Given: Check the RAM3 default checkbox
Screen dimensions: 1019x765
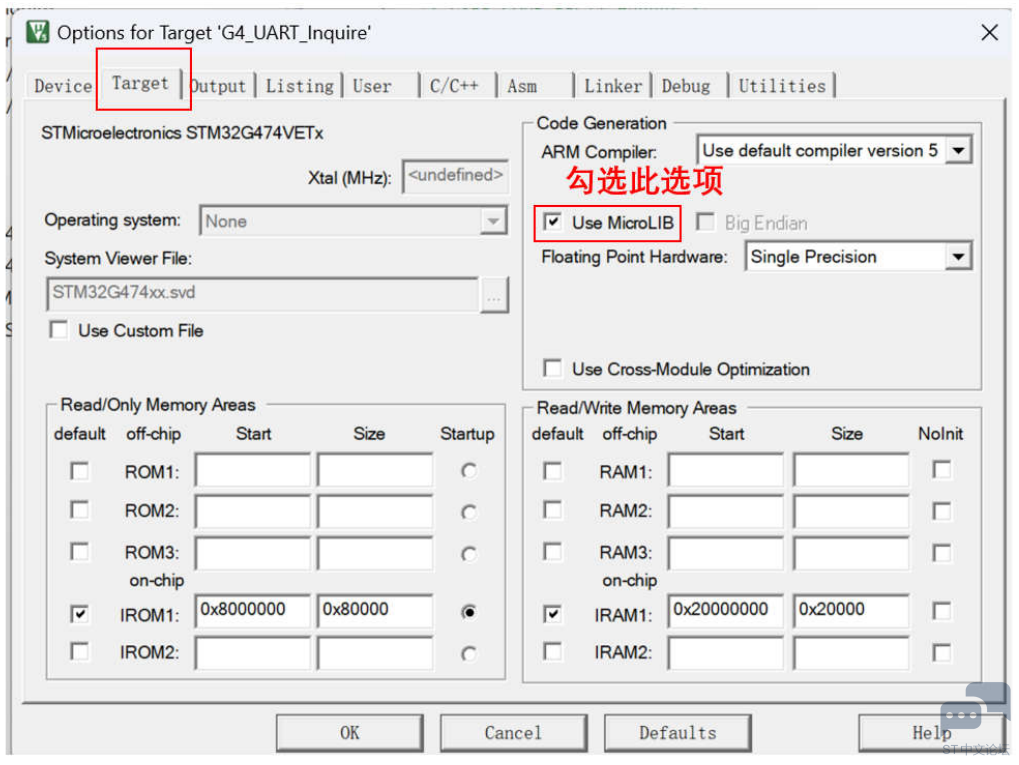Looking at the screenshot, I should pyautogui.click(x=552, y=552).
